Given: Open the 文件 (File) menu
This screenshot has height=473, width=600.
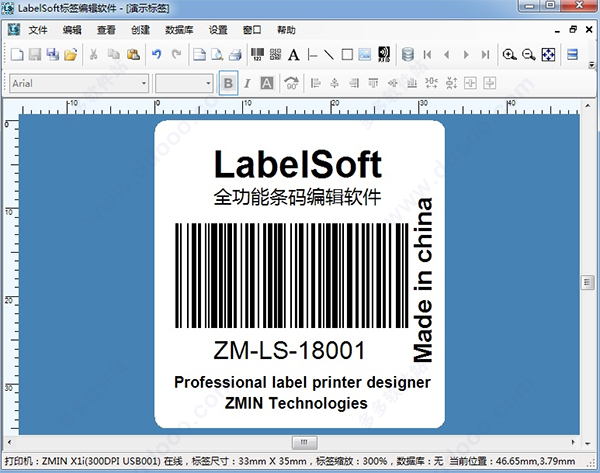Looking at the screenshot, I should pyautogui.click(x=38, y=30).
